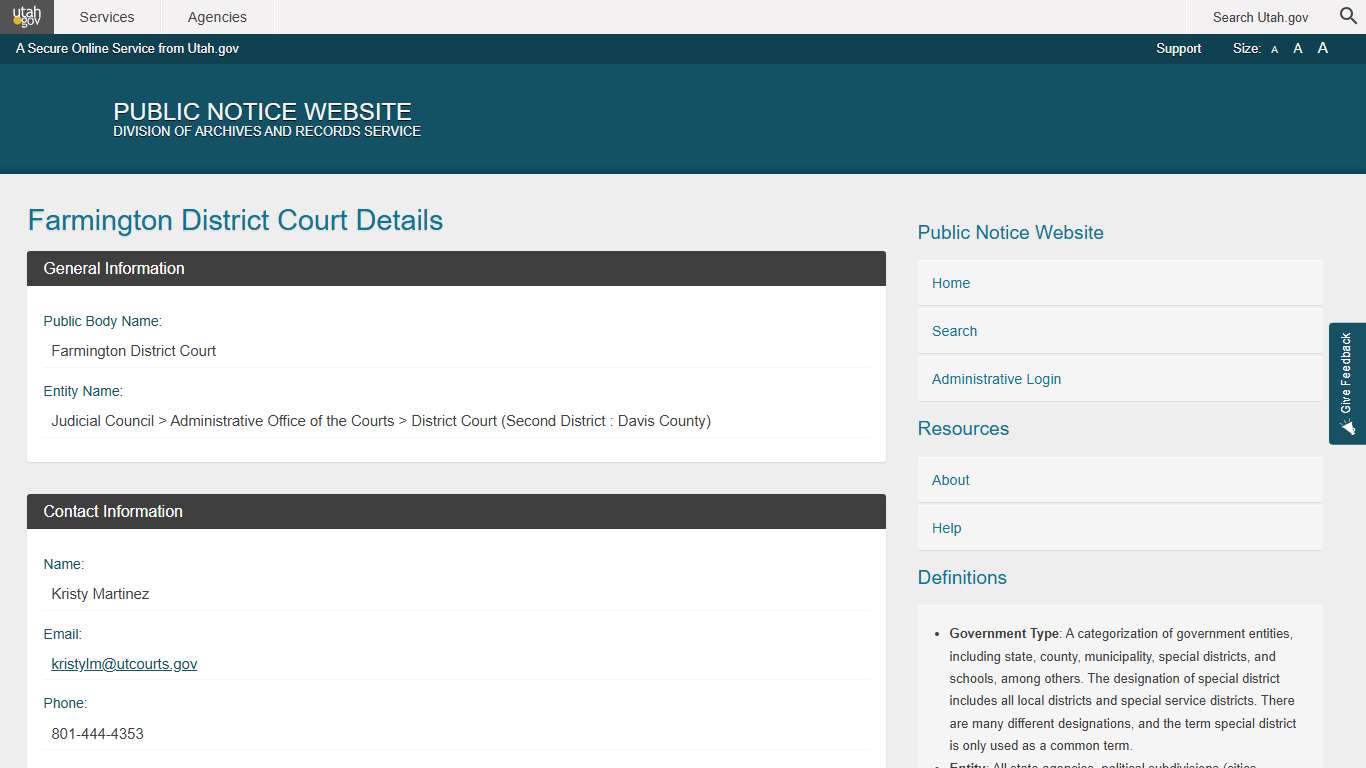Click the search magnifier icon
This screenshot has height=768, width=1366.
coord(1347,16)
